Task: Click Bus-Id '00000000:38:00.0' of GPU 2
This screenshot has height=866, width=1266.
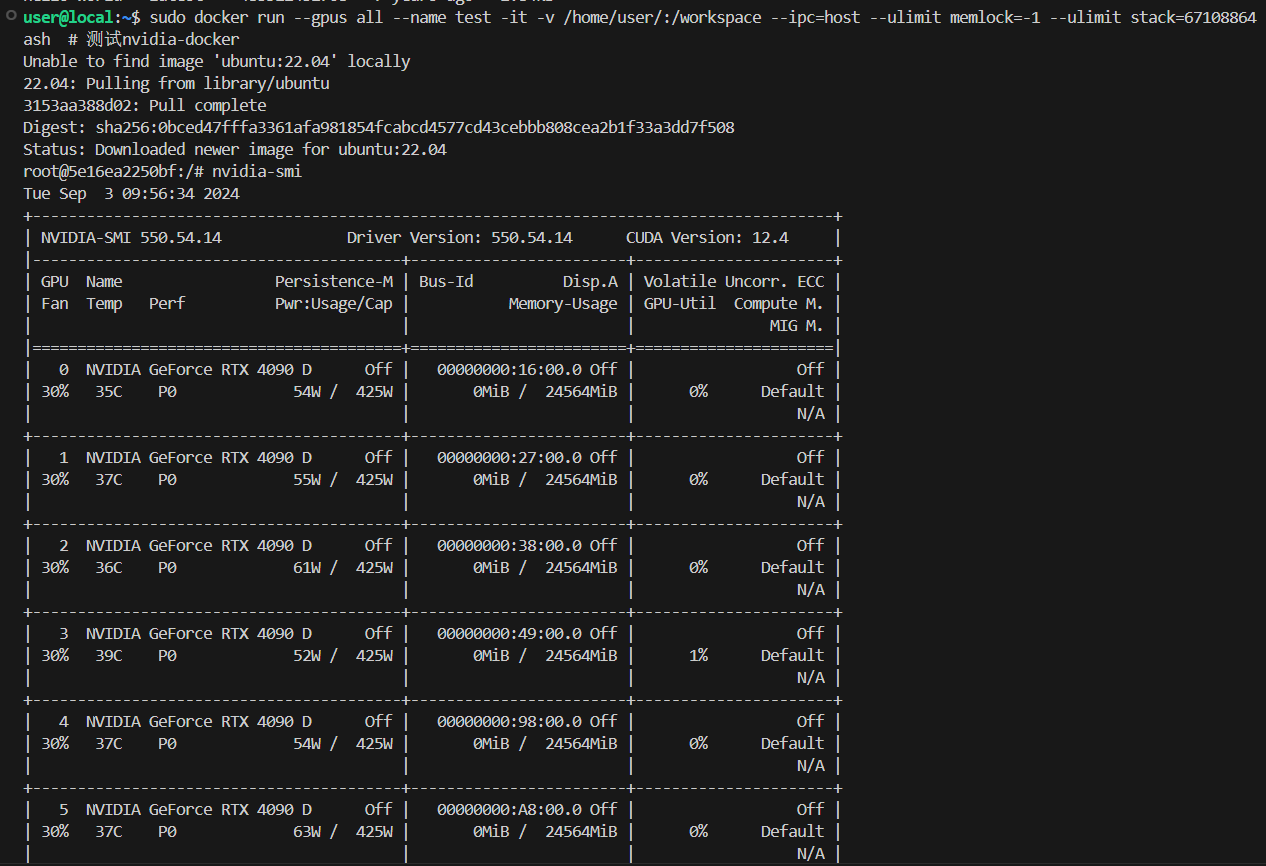Action: pyautogui.click(x=509, y=546)
